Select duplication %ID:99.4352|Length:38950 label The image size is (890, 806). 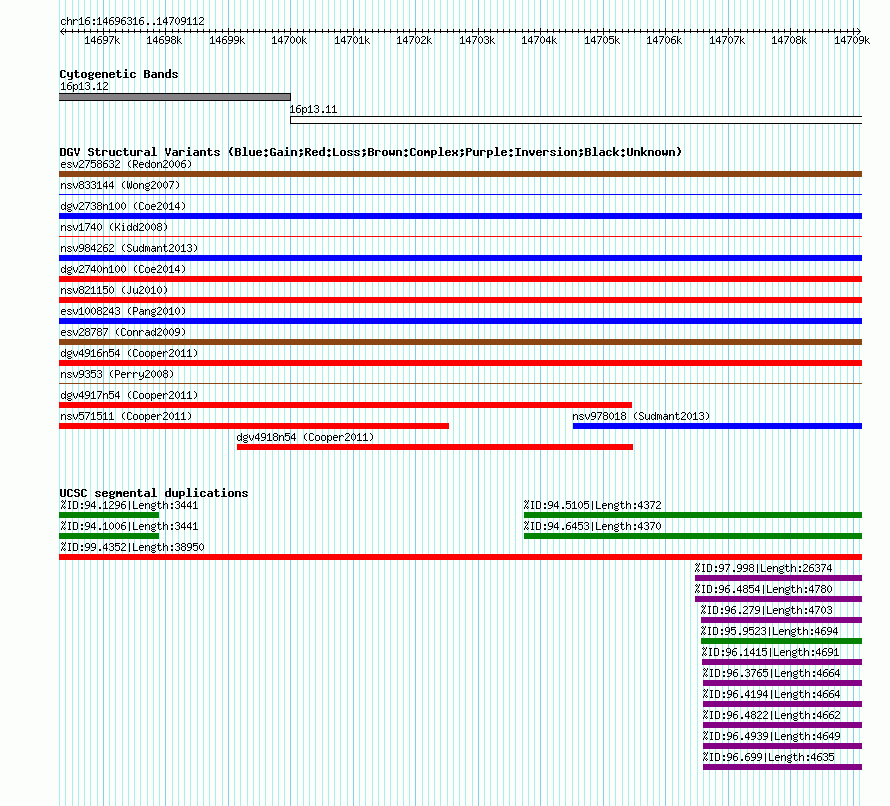tap(132, 548)
